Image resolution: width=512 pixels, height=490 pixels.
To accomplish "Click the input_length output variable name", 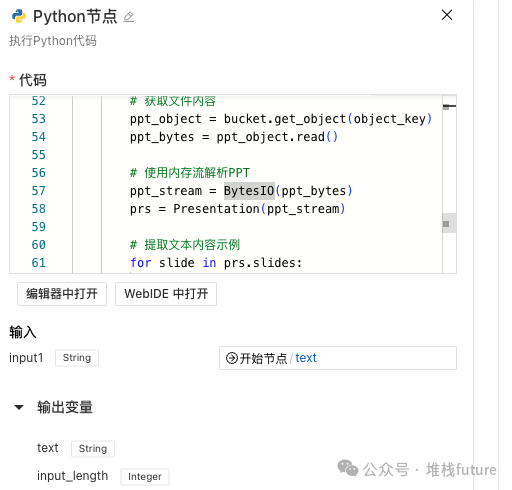I will point(72,476).
